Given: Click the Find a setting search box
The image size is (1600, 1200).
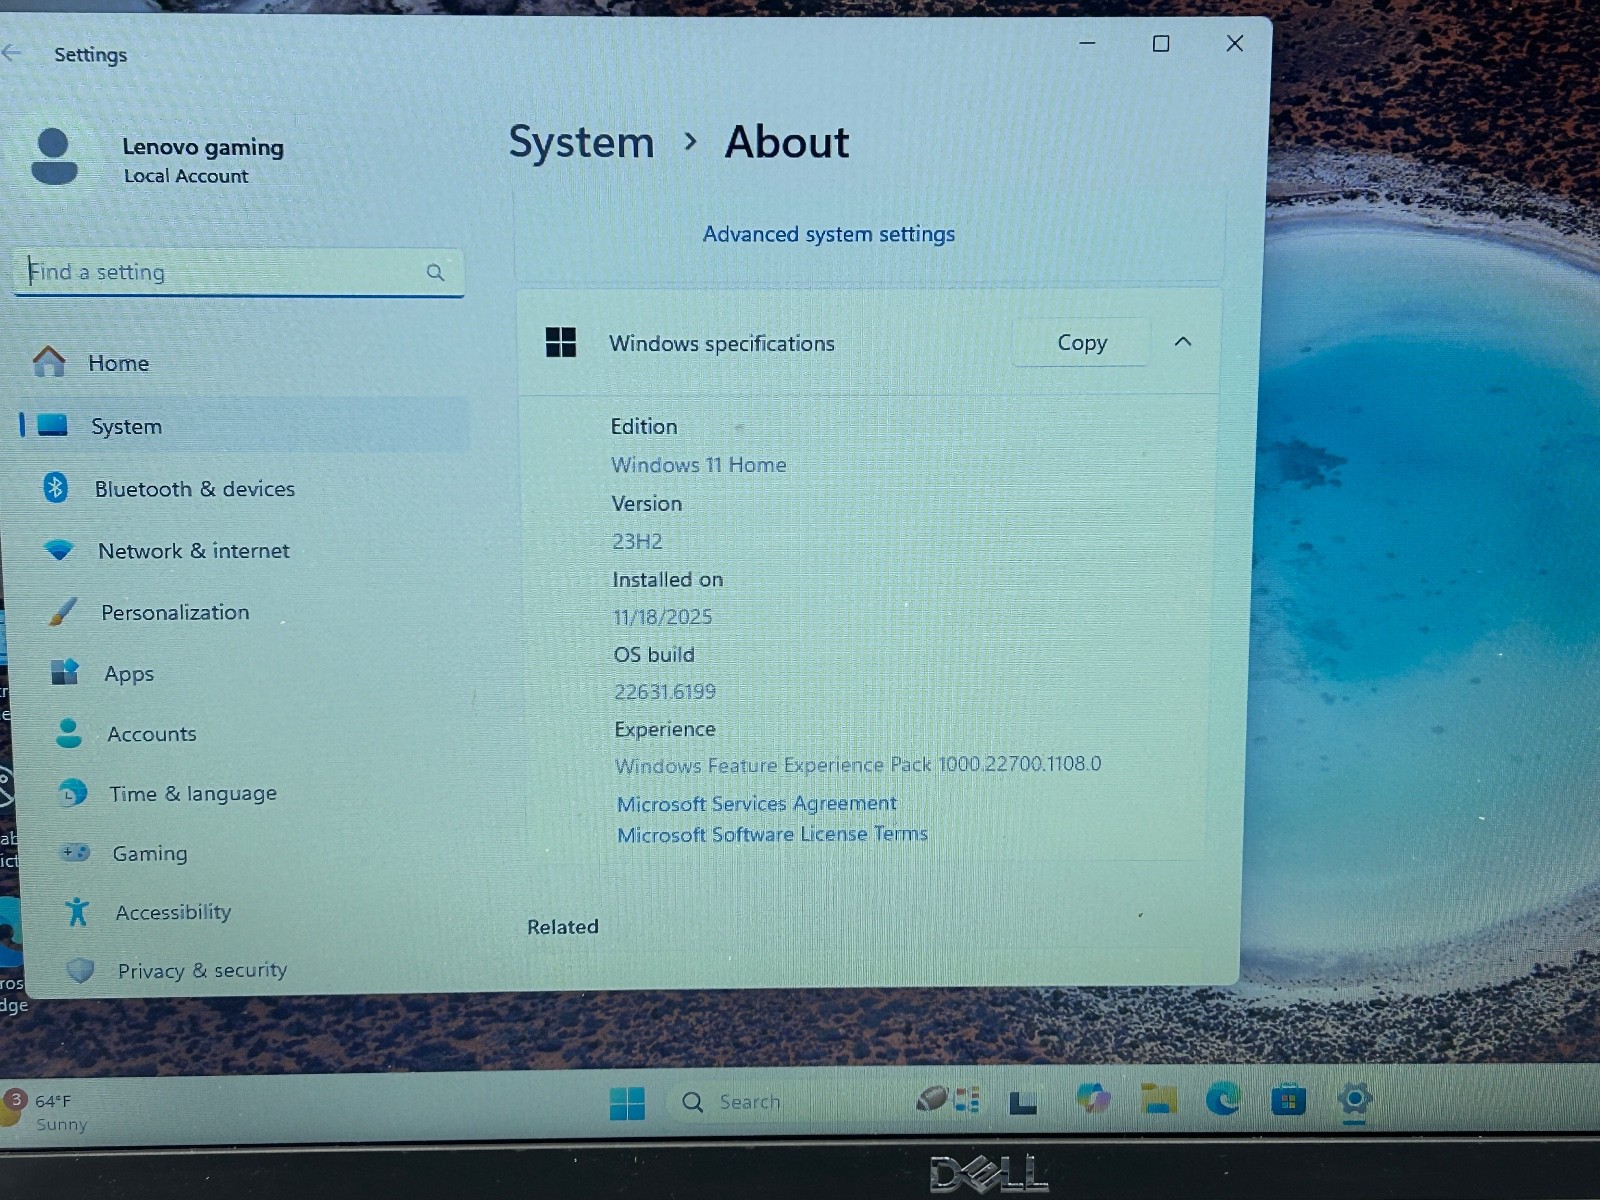Looking at the screenshot, I should pyautogui.click(x=238, y=272).
